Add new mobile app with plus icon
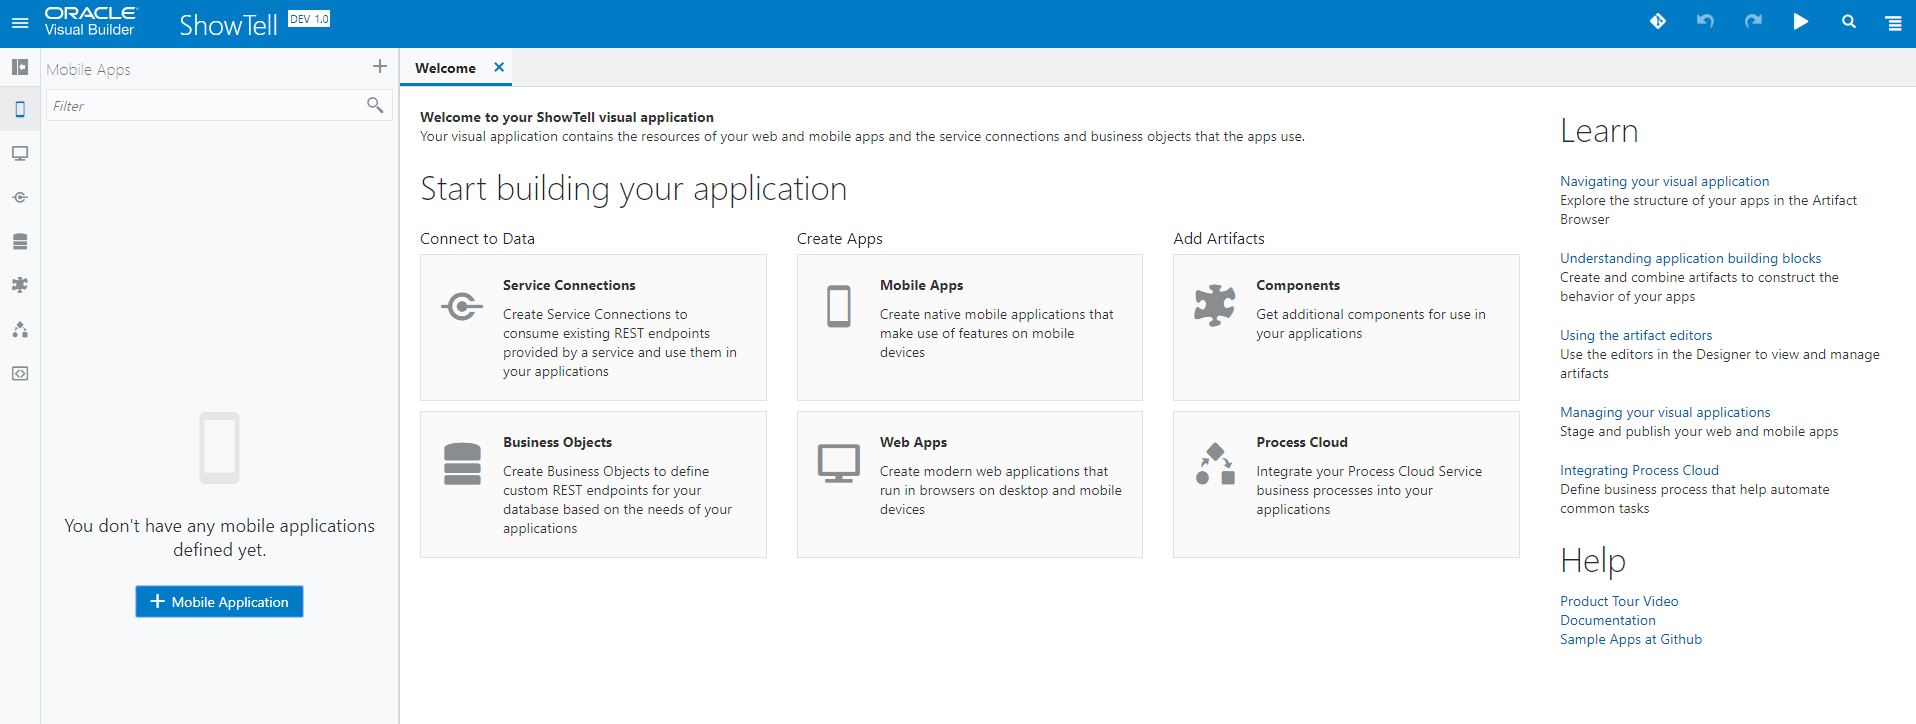Viewport: 1916px width, 724px height. [x=380, y=66]
